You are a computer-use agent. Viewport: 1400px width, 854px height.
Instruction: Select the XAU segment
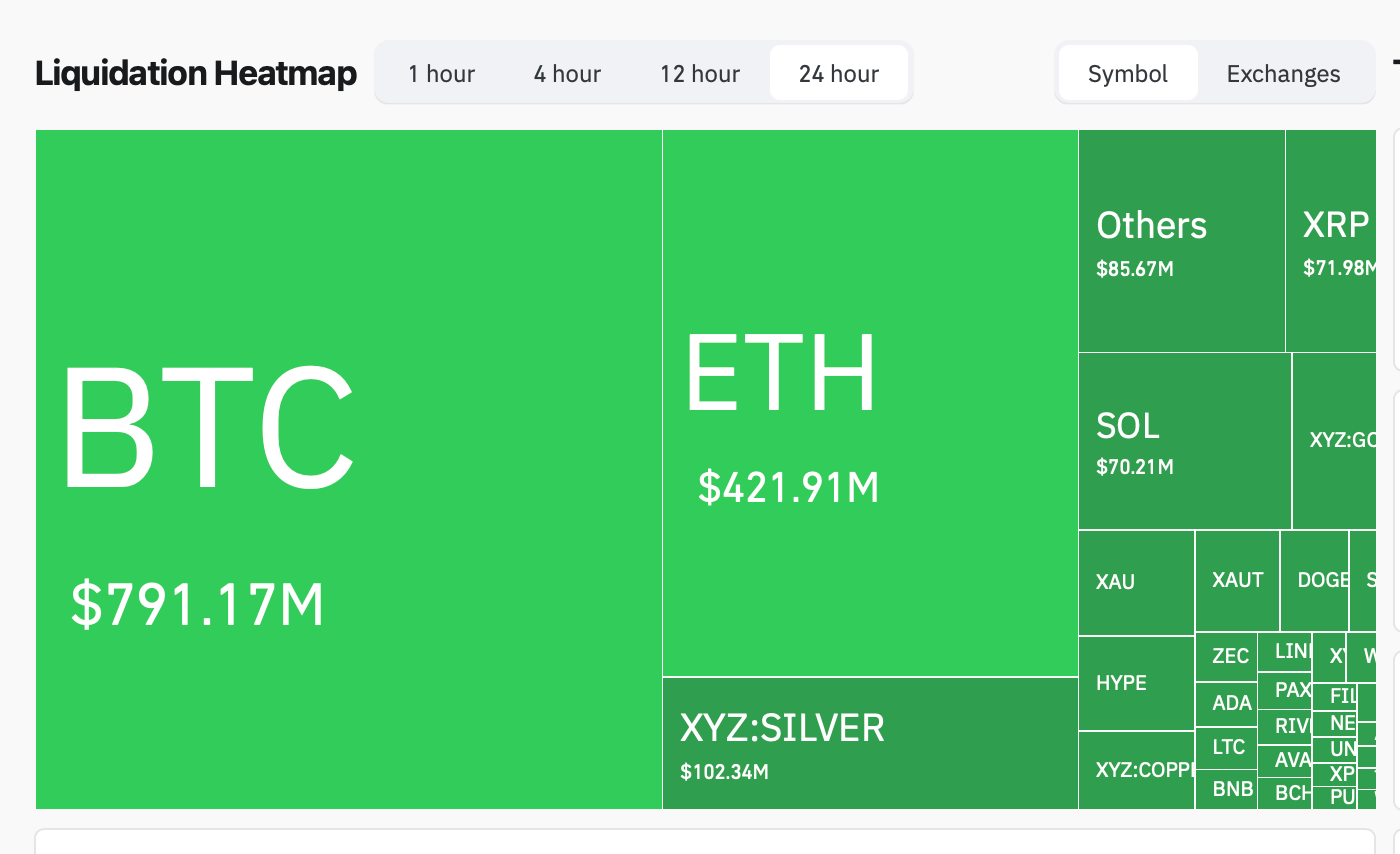tap(1135, 580)
